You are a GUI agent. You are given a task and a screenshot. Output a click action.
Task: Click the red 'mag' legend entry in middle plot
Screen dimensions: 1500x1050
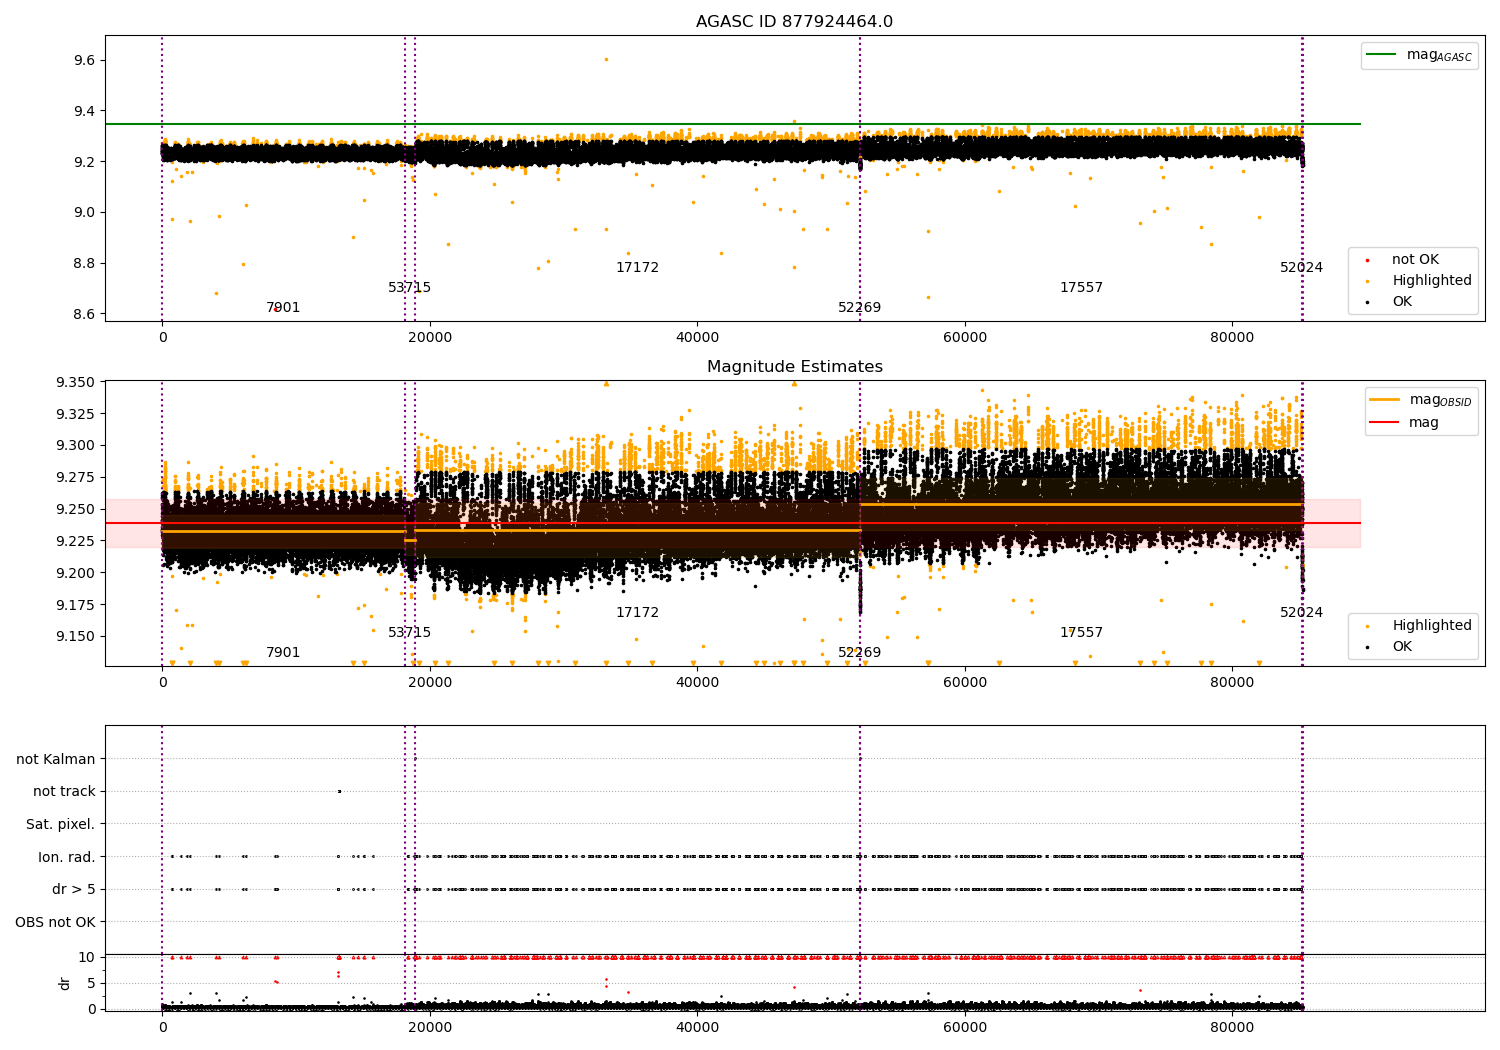point(1405,423)
